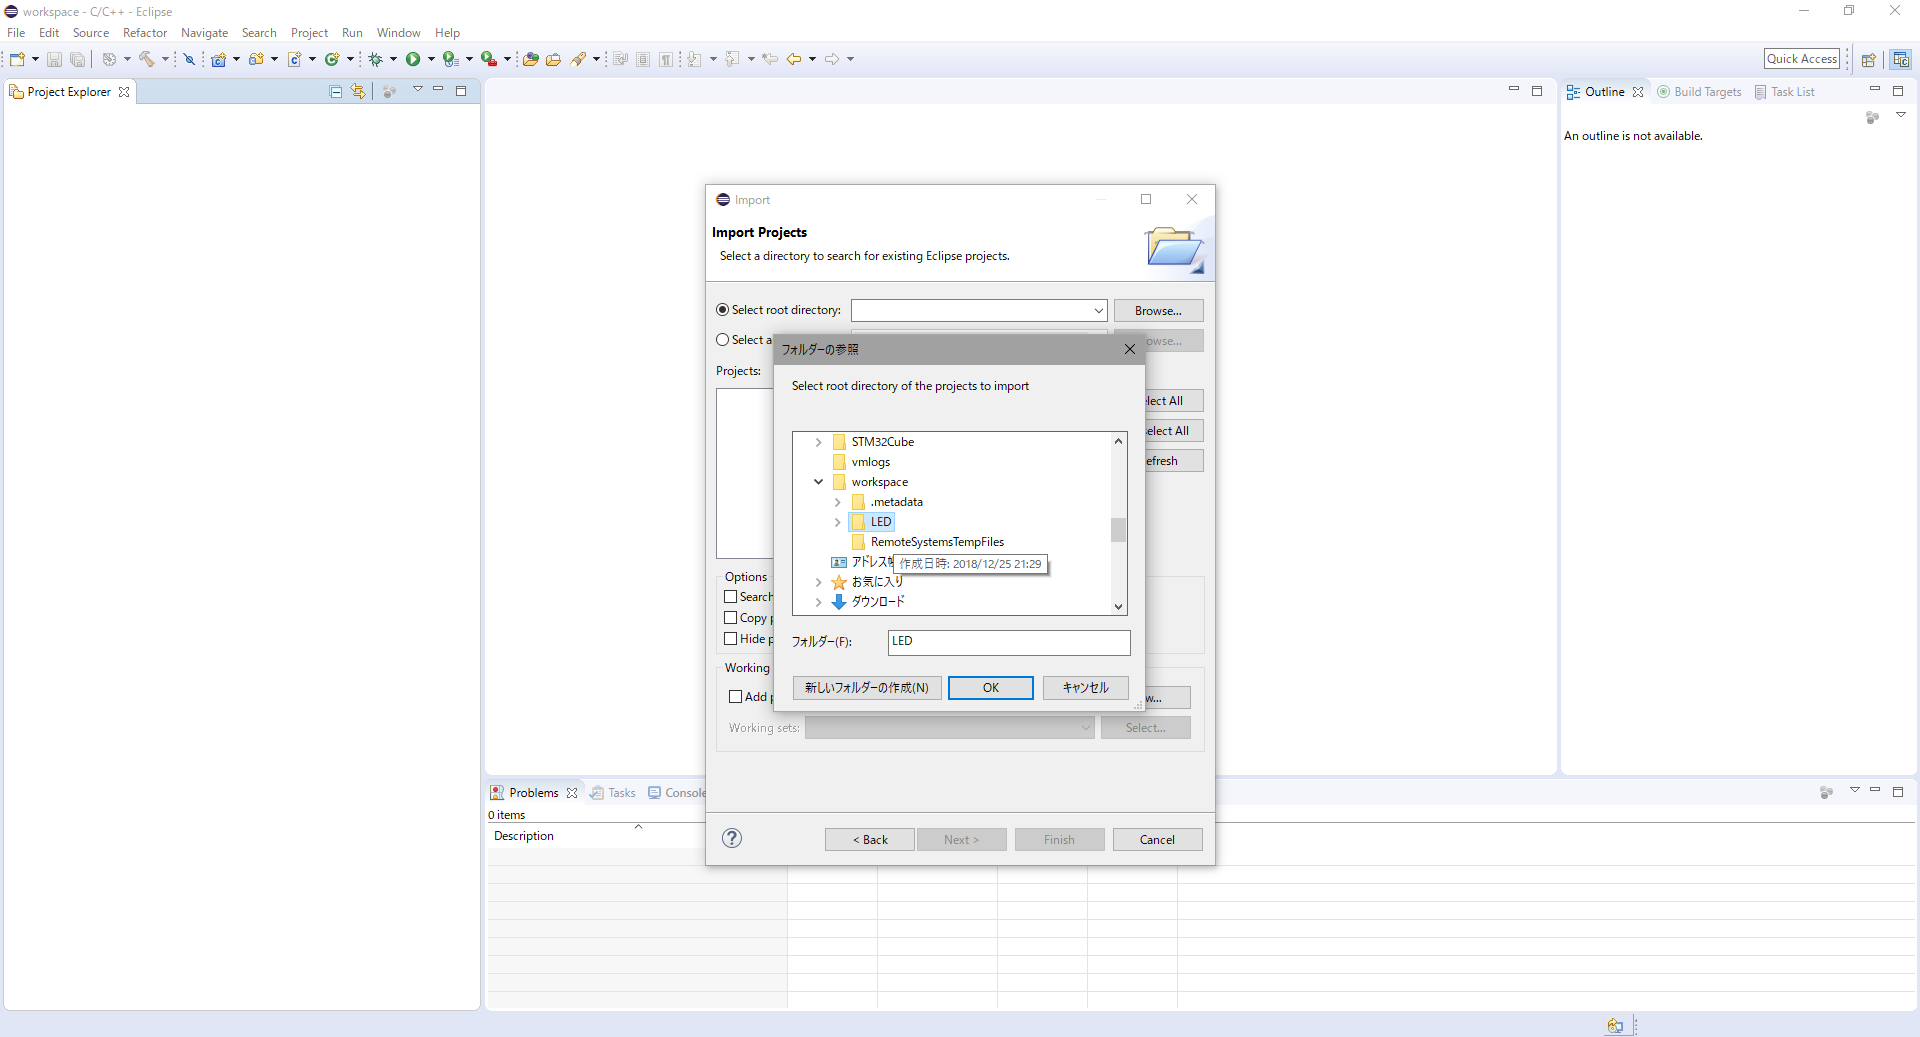Select the Skip All Breakpoints icon
The width and height of the screenshot is (1920, 1037).
190,59
